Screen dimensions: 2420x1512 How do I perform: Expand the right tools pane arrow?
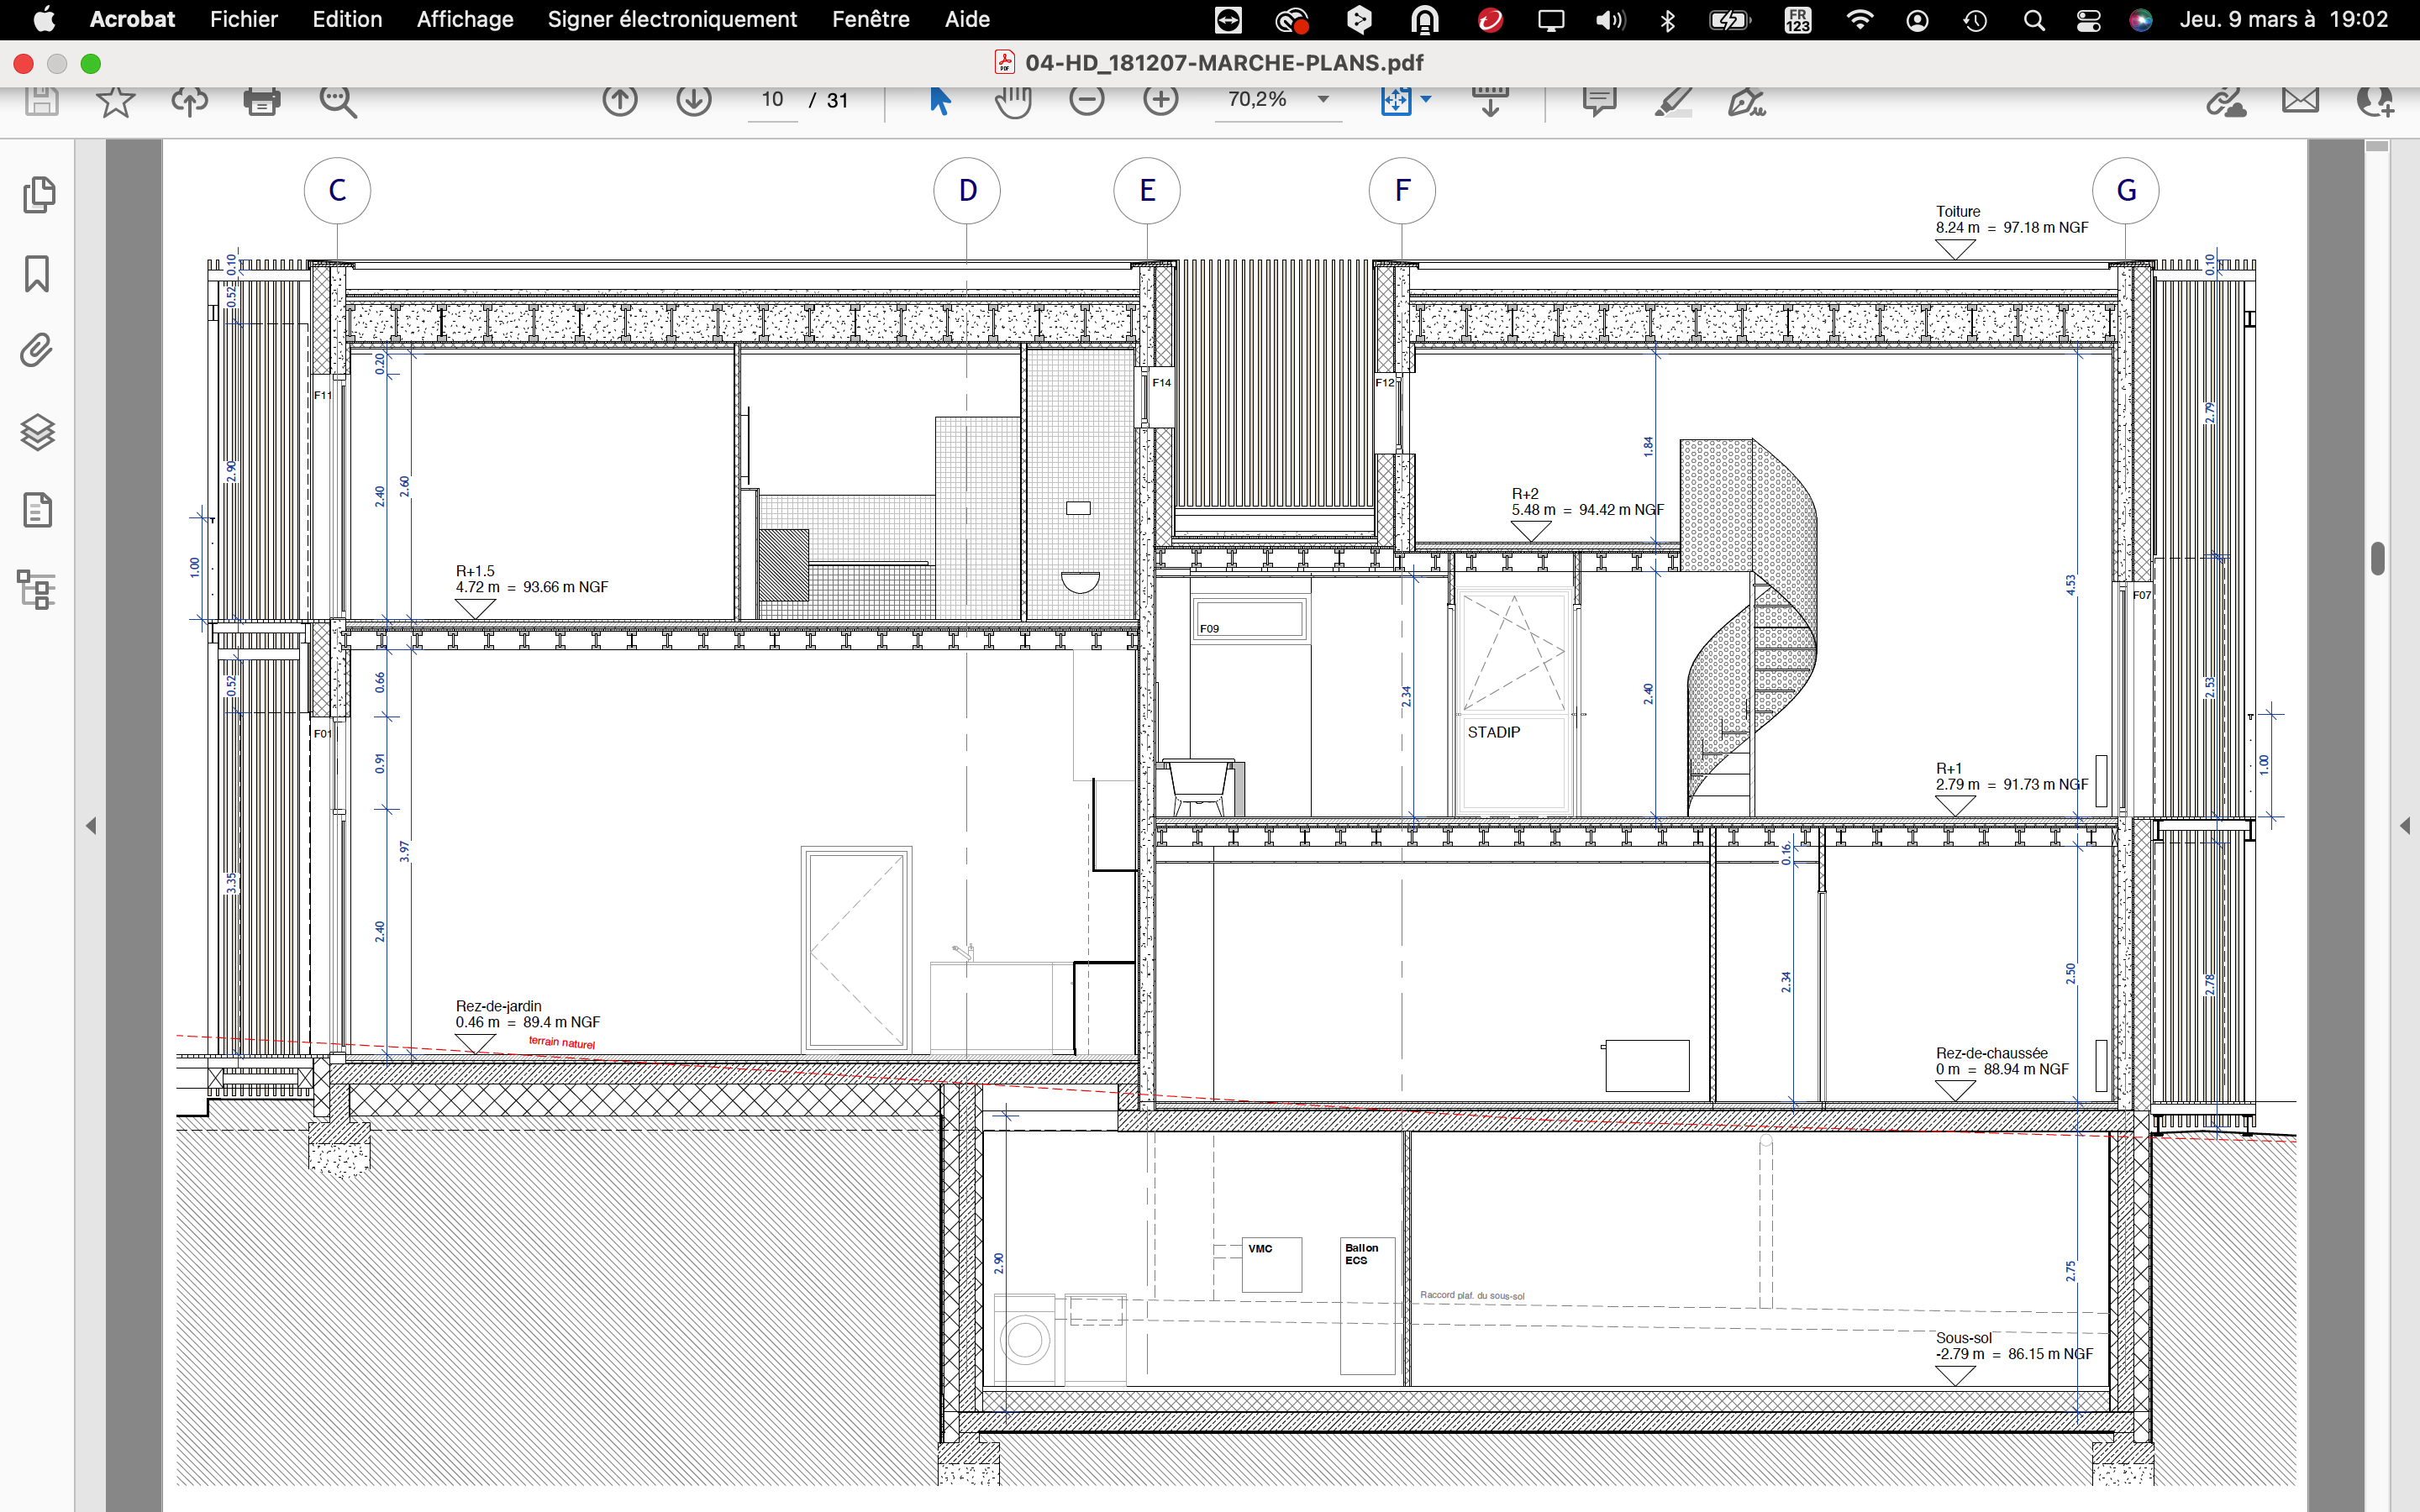[x=2405, y=825]
